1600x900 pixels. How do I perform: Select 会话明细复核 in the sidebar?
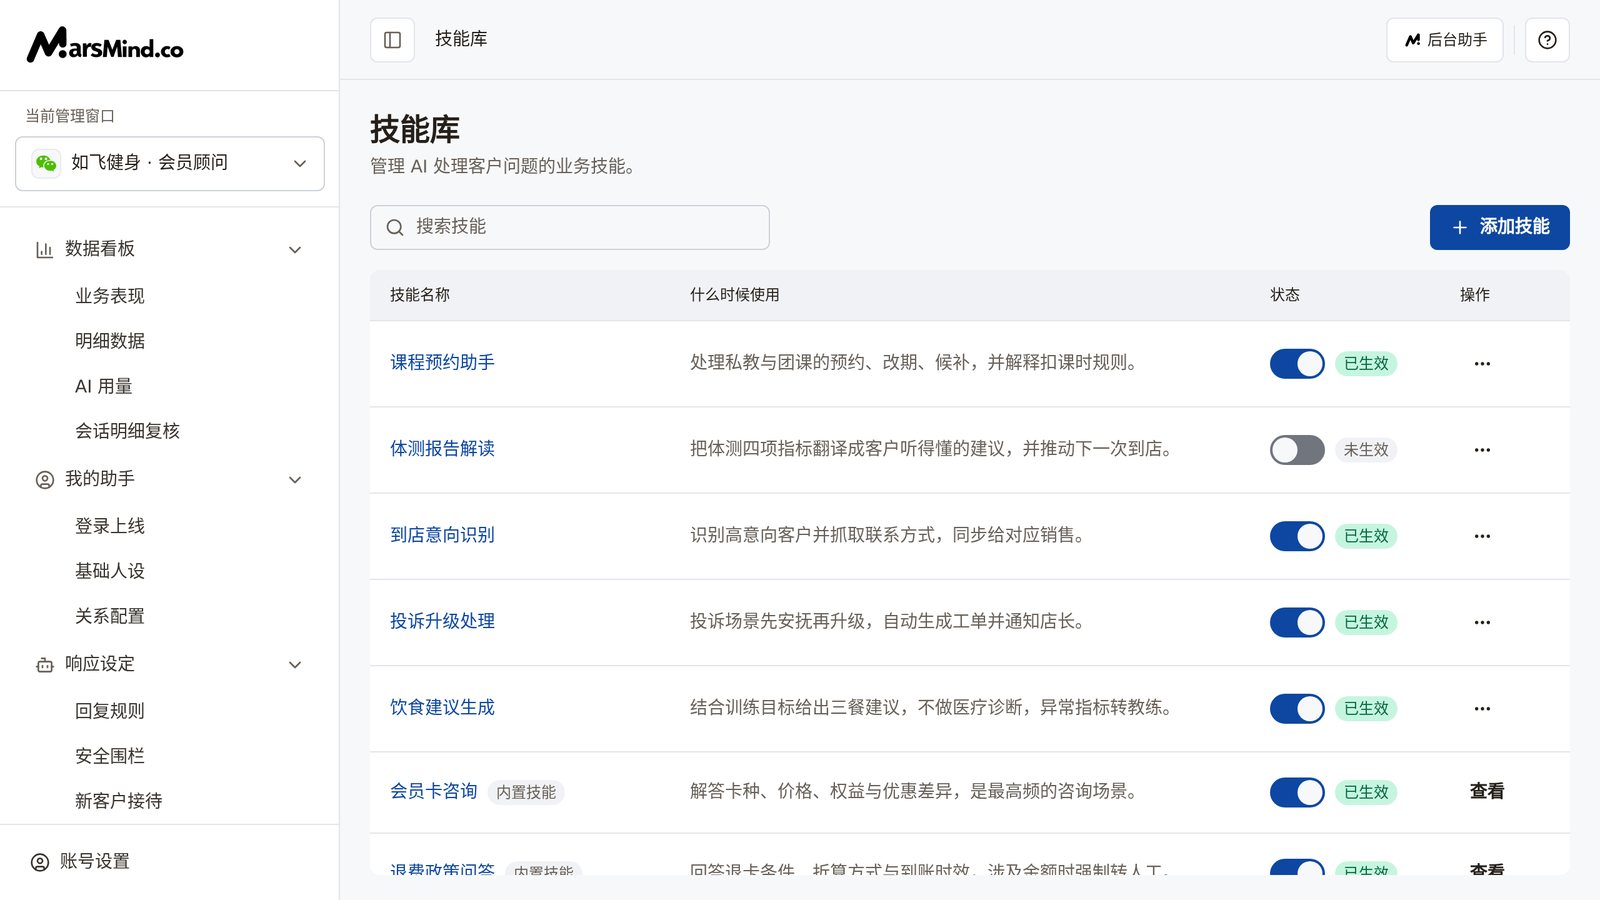(x=127, y=431)
